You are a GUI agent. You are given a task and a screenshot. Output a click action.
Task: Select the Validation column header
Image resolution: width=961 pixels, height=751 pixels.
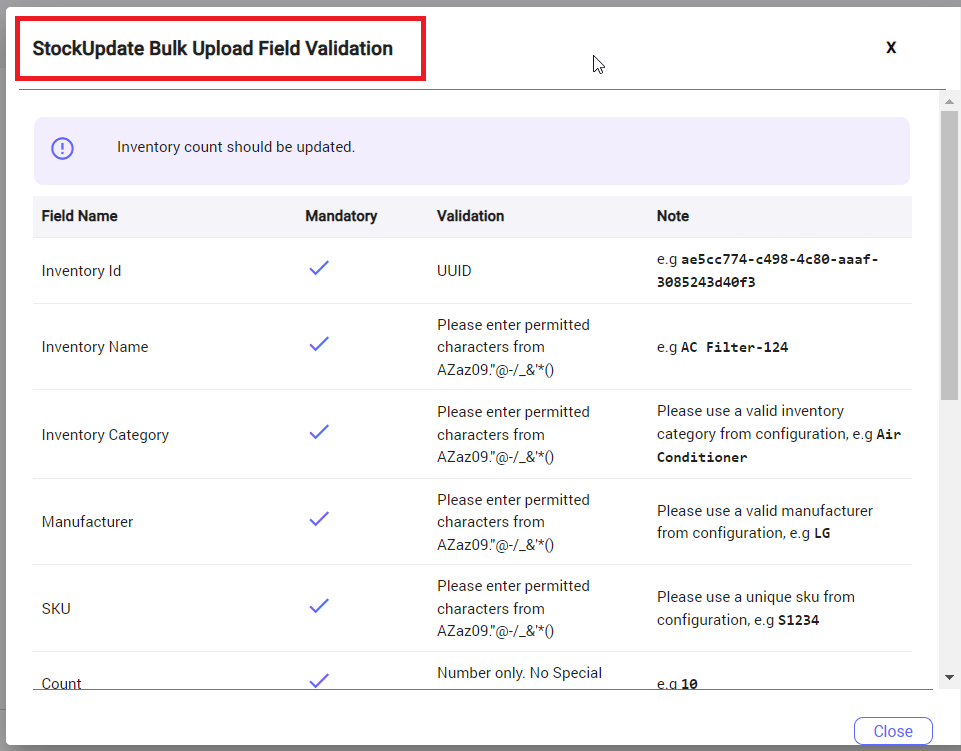[x=470, y=216]
